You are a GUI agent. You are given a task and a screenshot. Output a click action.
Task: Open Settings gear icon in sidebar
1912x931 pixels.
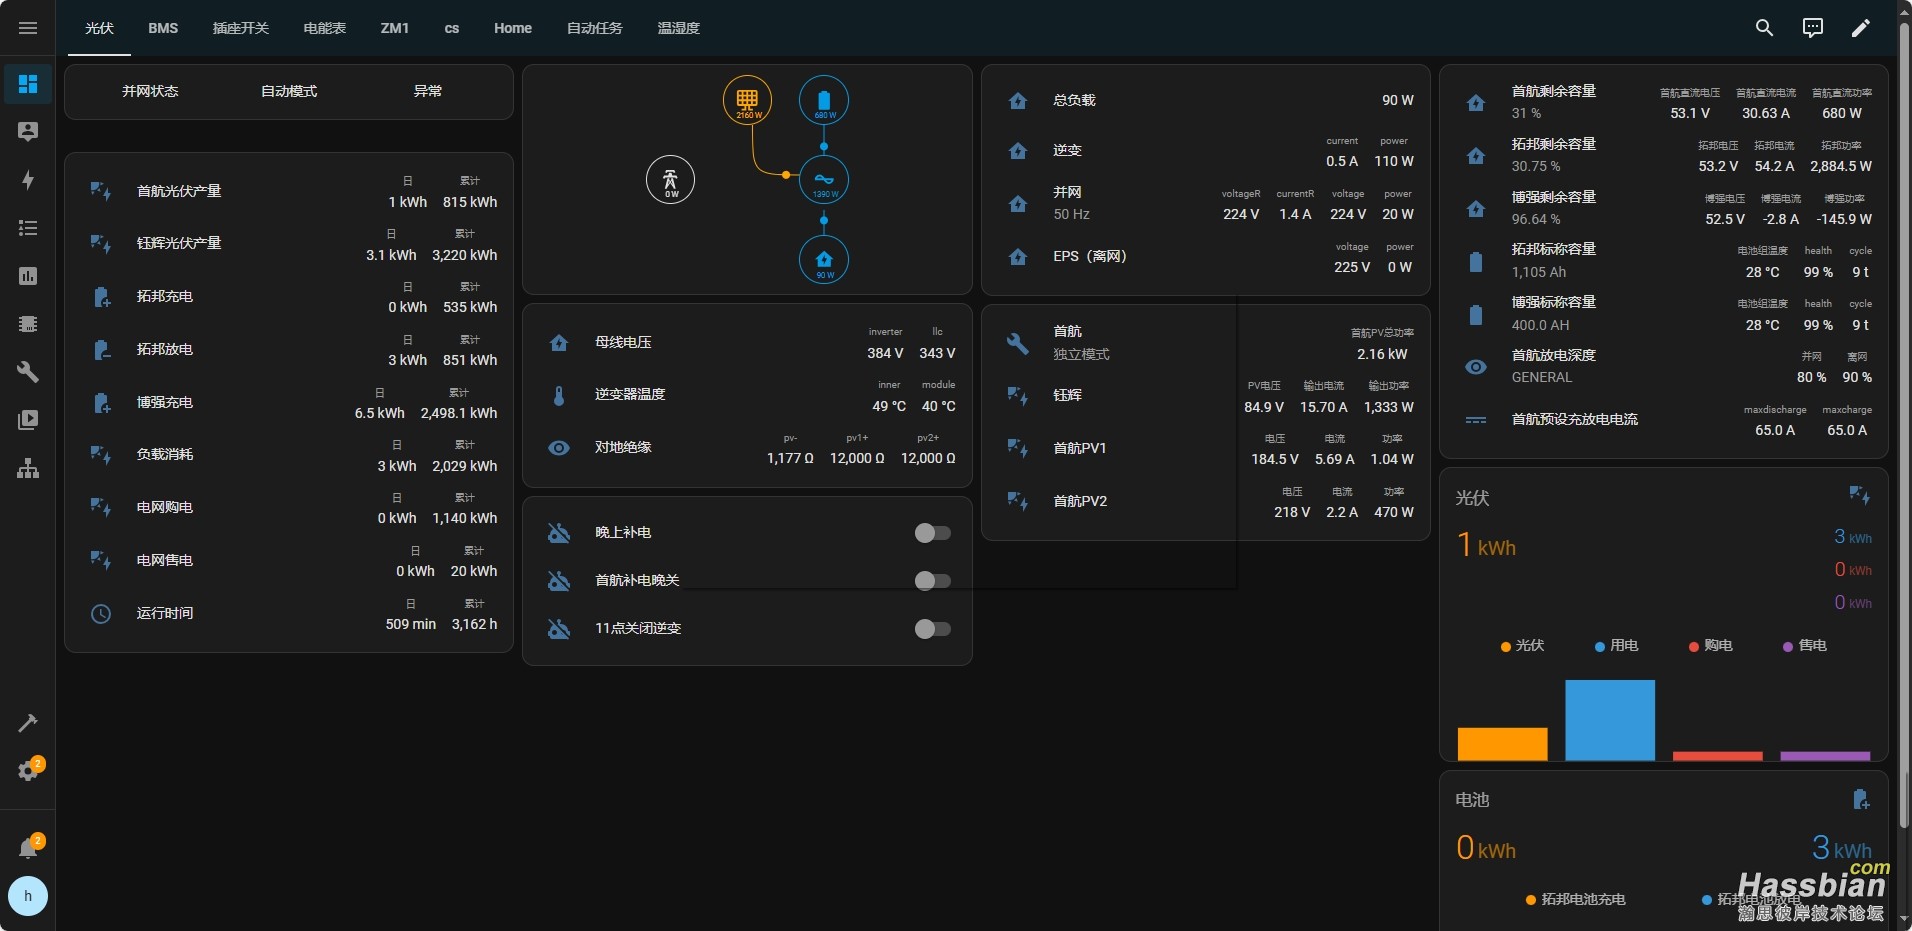click(28, 771)
